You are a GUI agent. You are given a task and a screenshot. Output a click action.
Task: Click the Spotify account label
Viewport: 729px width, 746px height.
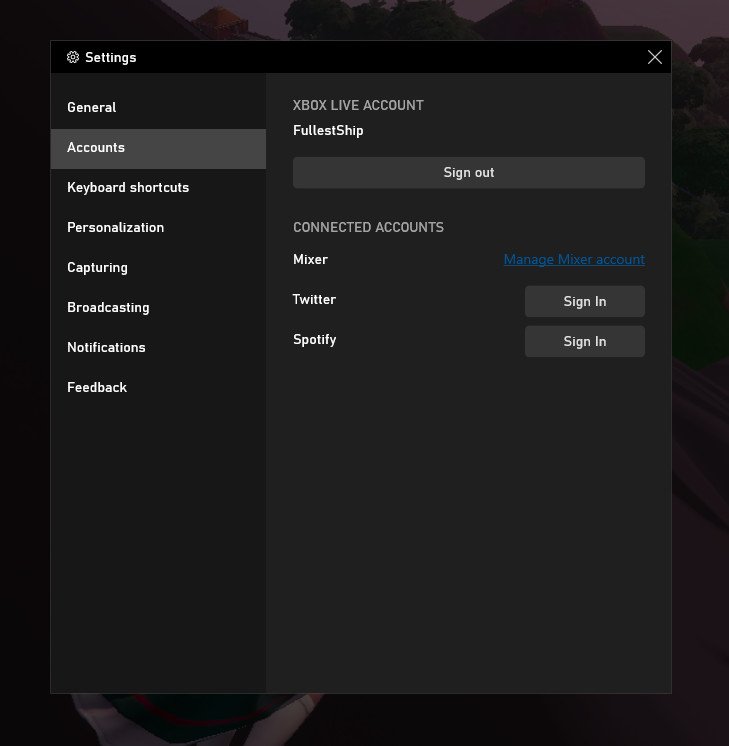tap(315, 340)
